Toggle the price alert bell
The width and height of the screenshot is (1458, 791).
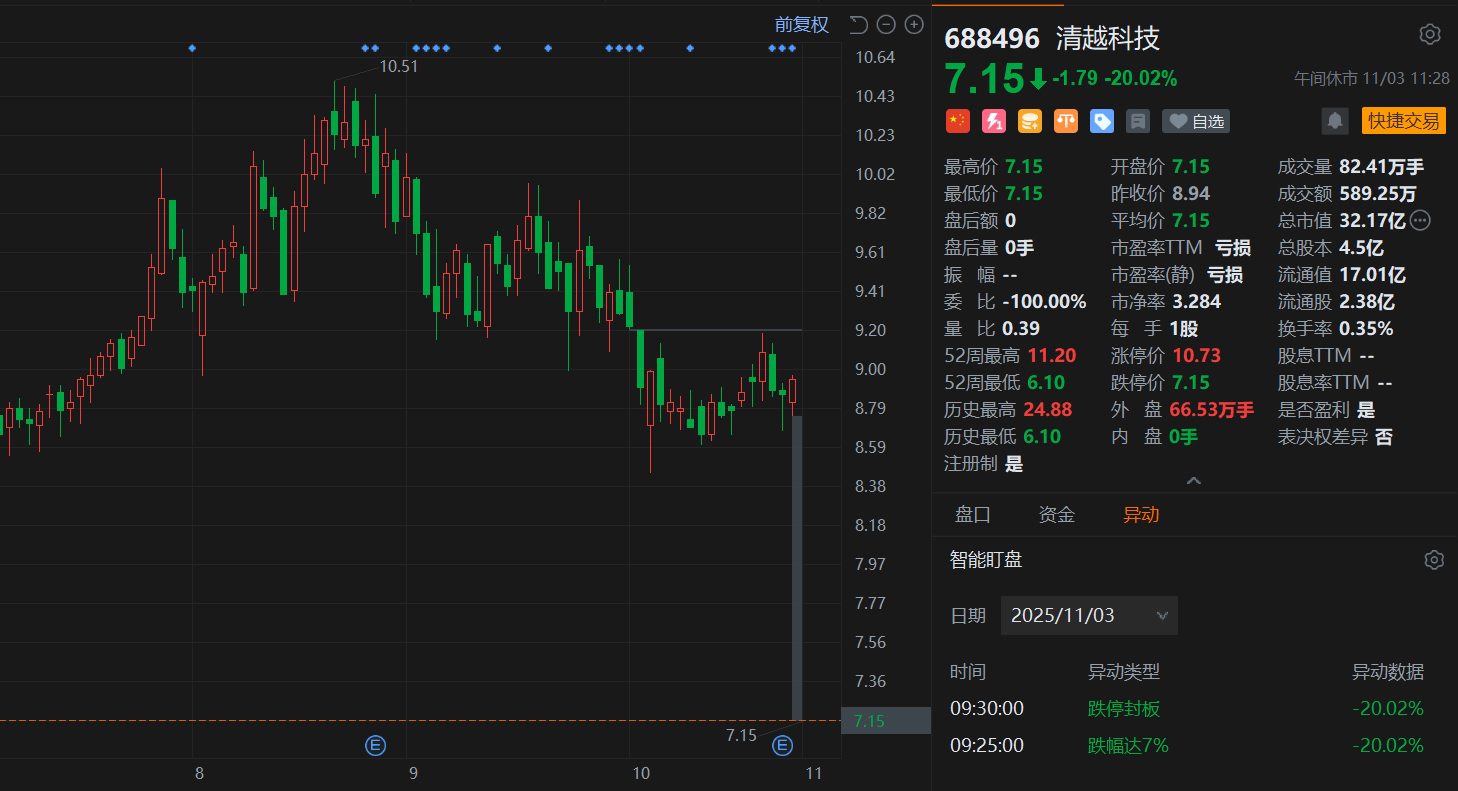pyautogui.click(x=1335, y=121)
